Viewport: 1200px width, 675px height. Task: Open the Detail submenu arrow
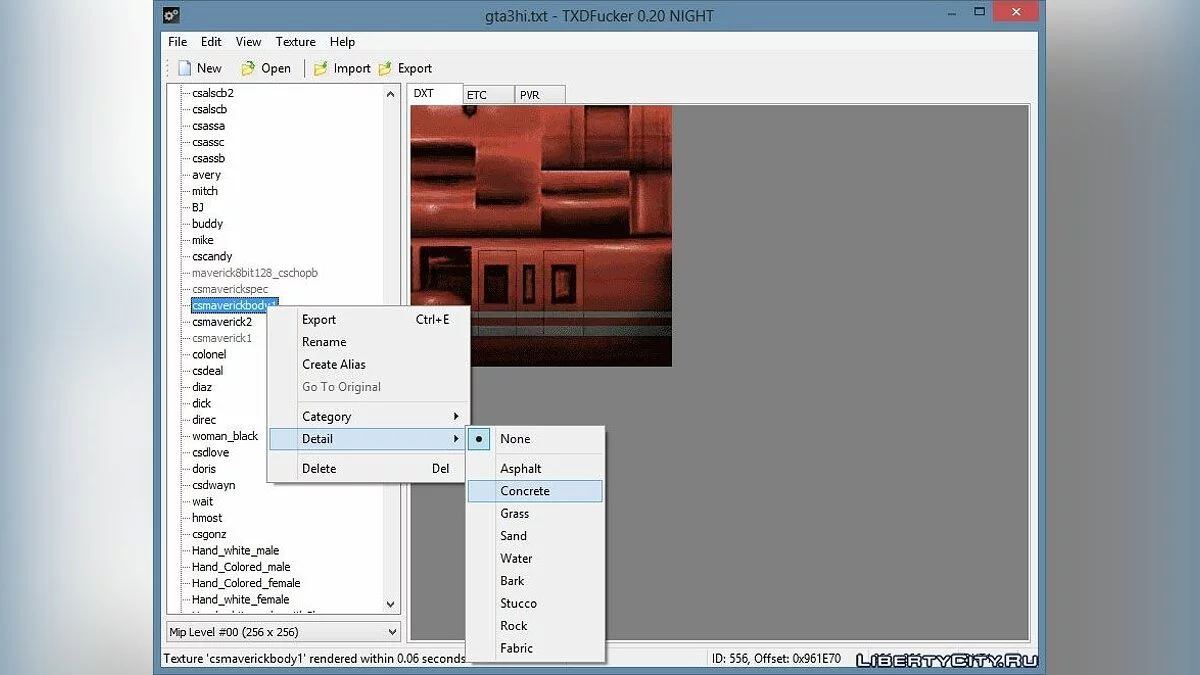456,439
